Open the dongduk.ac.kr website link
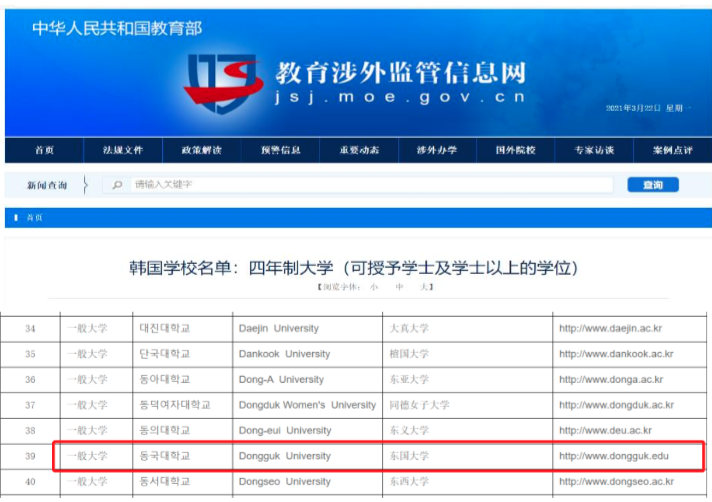 pyautogui.click(x=616, y=404)
